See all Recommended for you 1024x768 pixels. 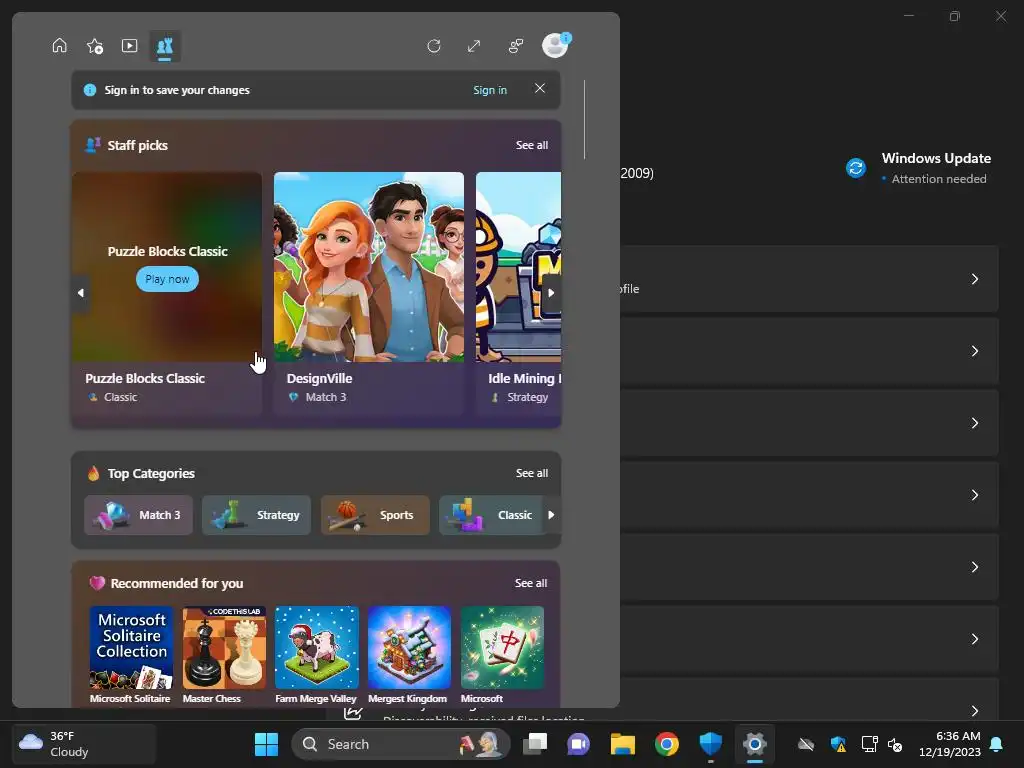click(x=531, y=583)
